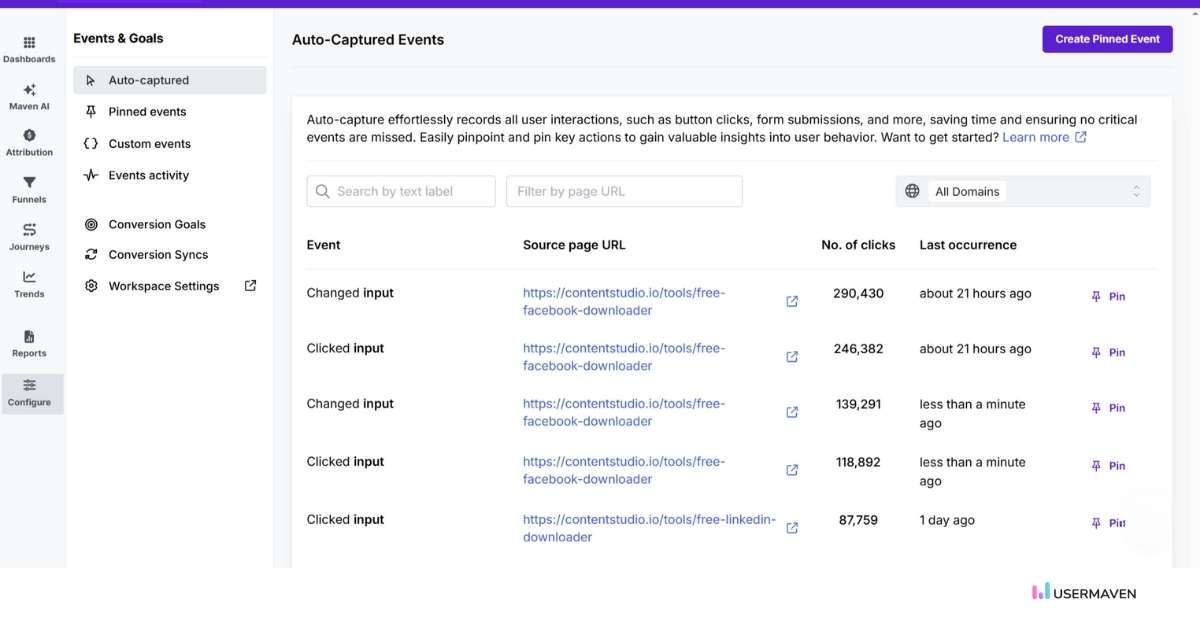This screenshot has height=630, width=1200.
Task: Go to Pinned events
Action: [x=147, y=112]
